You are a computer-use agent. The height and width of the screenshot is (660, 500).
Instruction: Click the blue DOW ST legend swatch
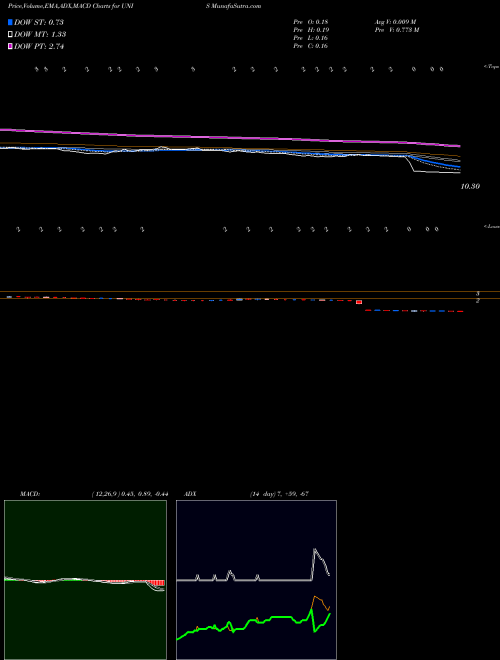tap(10, 22)
